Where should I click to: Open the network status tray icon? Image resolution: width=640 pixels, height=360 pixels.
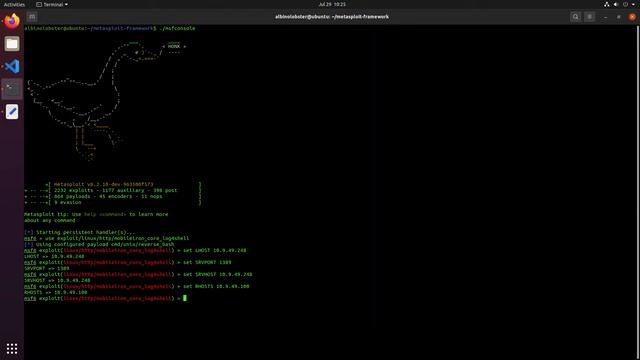coord(607,4)
